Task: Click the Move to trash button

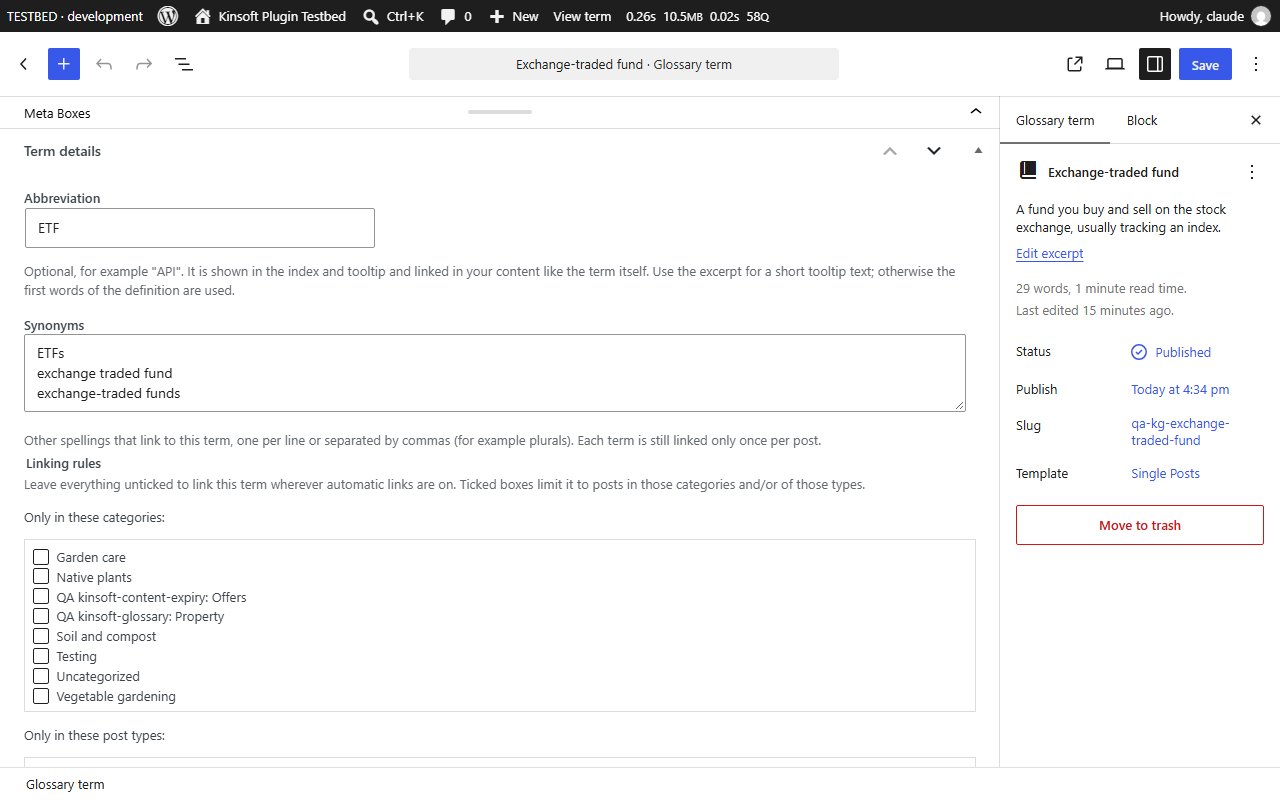Action: point(1140,525)
